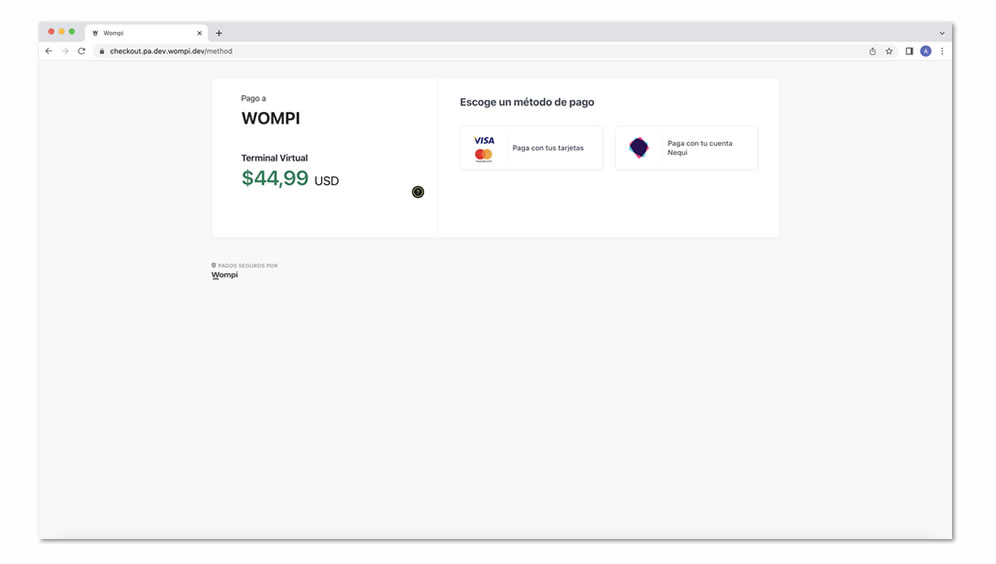Click the Wompi logo in the footer
The width and height of the screenshot is (996, 564).
pyautogui.click(x=225, y=275)
